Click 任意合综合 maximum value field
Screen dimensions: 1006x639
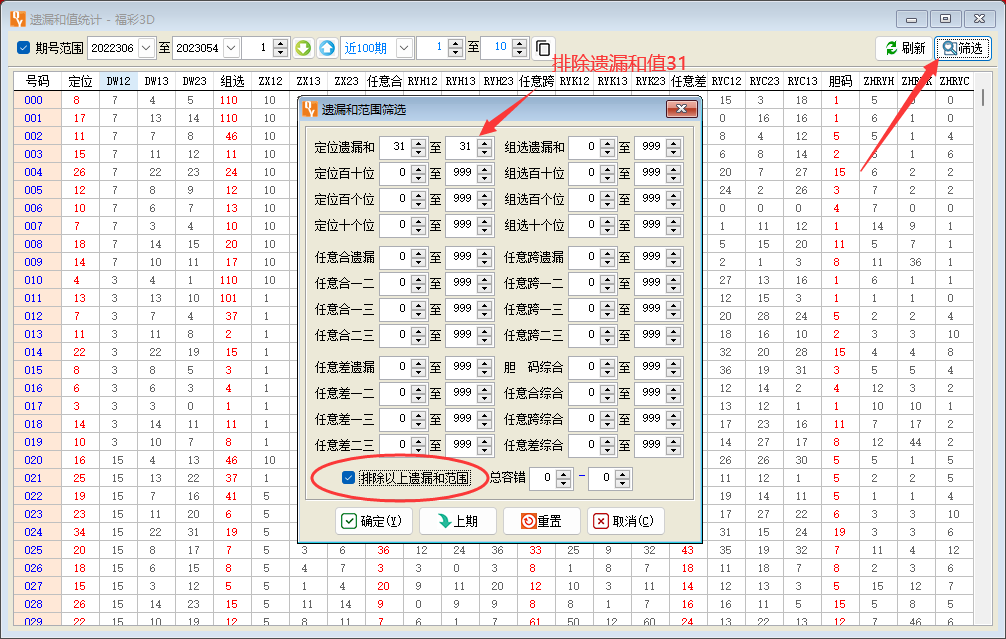point(650,393)
